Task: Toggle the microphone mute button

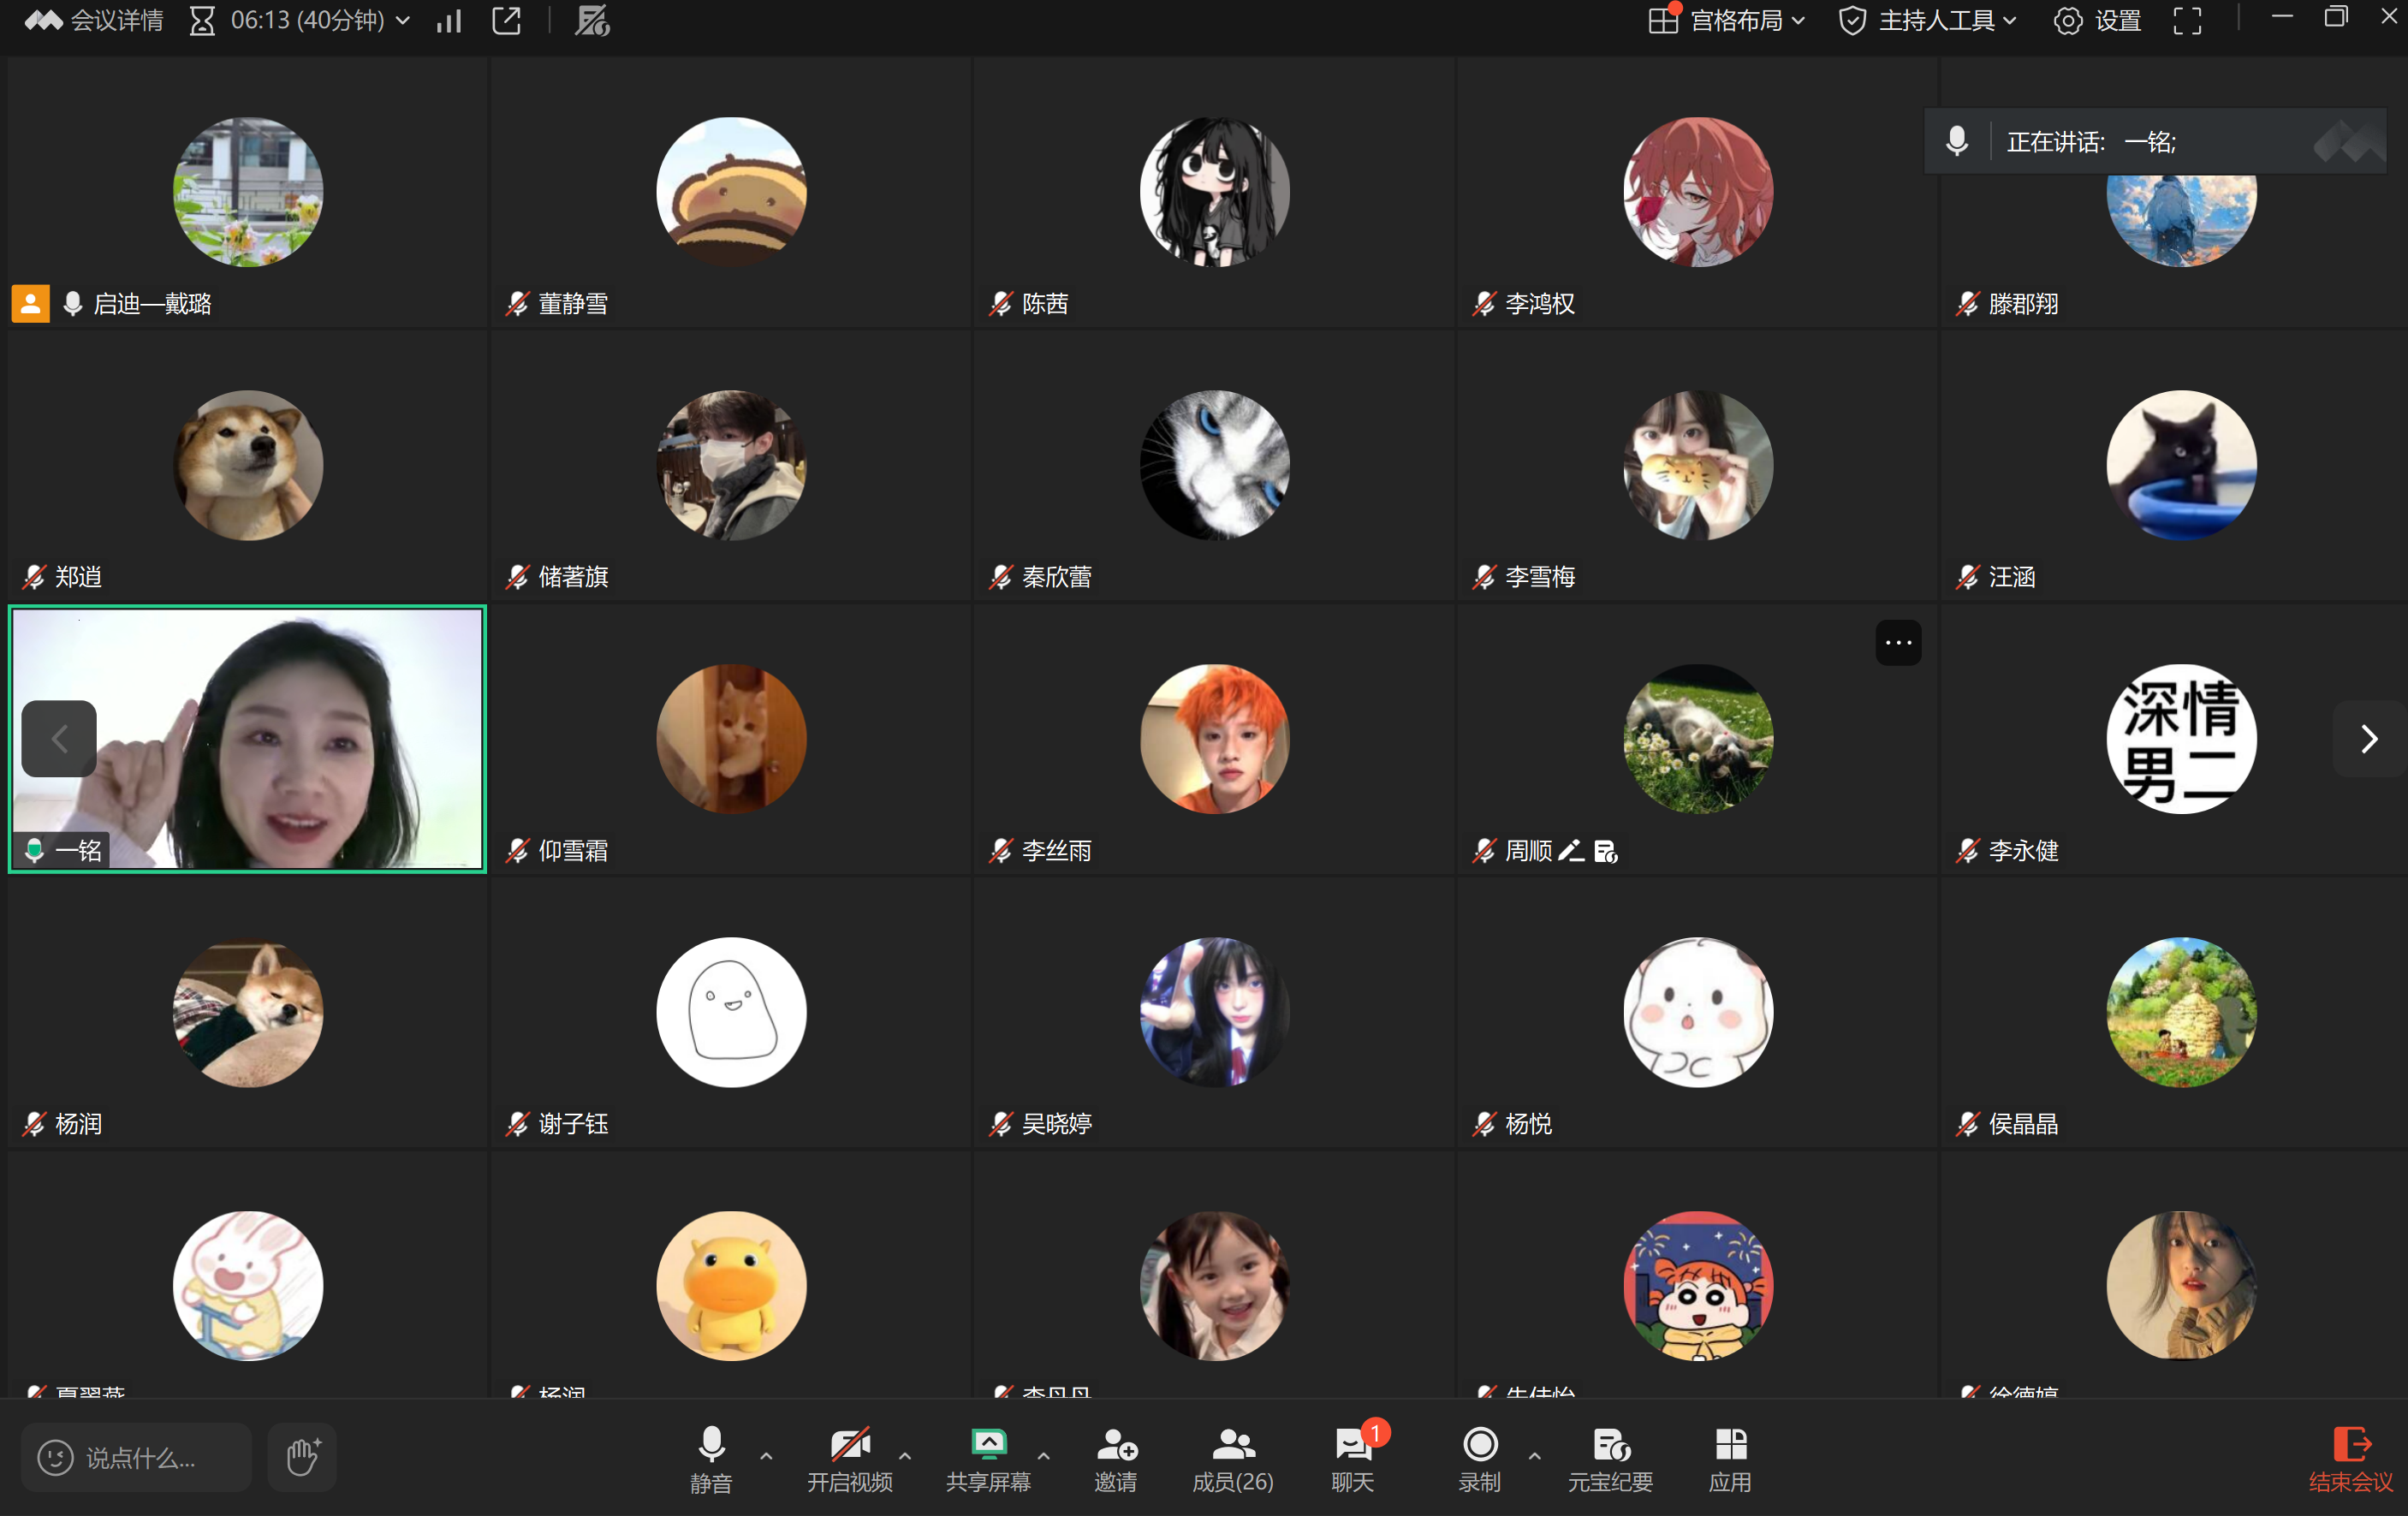Action: click(x=711, y=1457)
